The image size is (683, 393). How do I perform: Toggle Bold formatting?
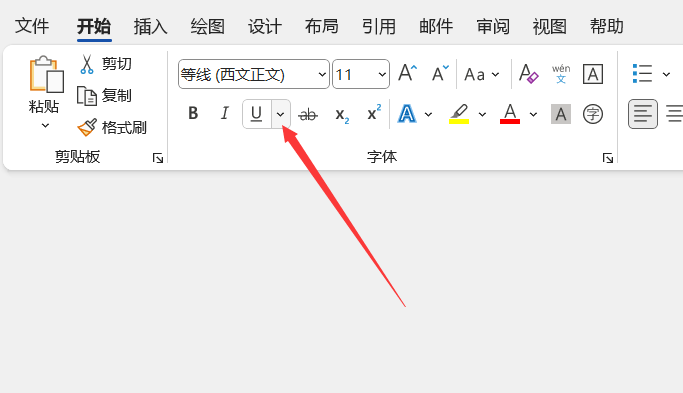click(193, 114)
